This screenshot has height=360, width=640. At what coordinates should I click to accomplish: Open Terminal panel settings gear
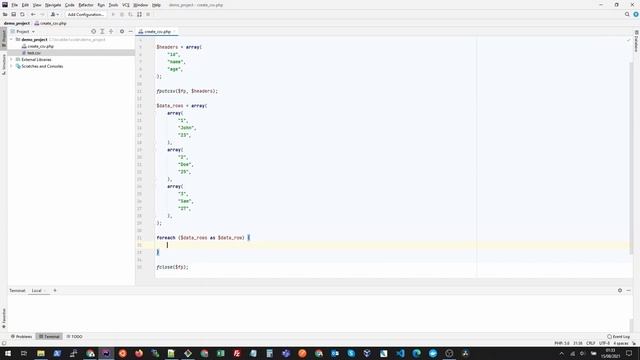(620, 291)
